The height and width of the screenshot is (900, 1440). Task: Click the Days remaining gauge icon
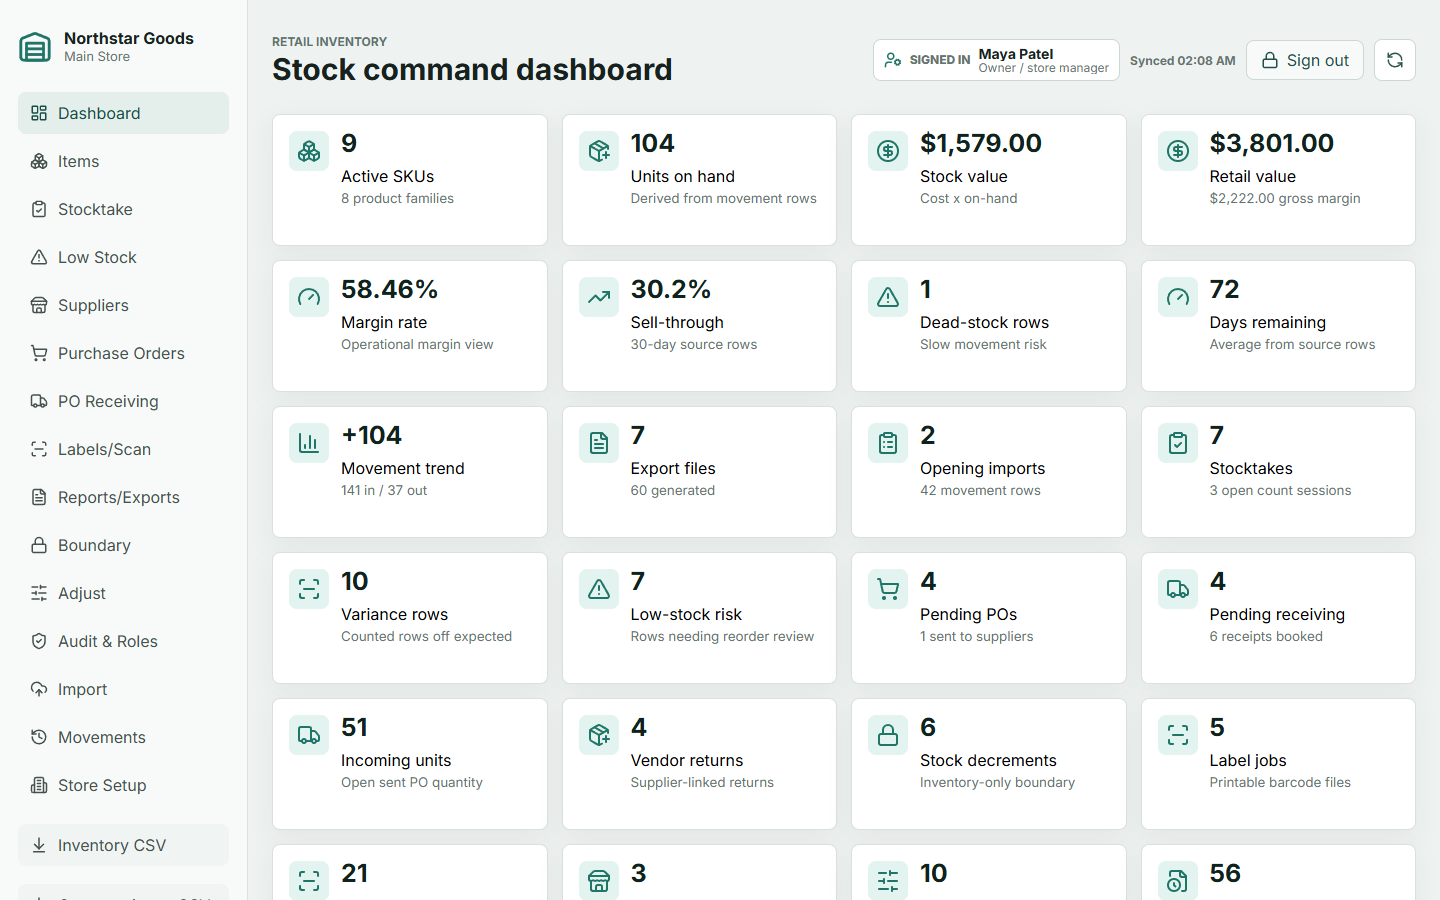point(1178,297)
